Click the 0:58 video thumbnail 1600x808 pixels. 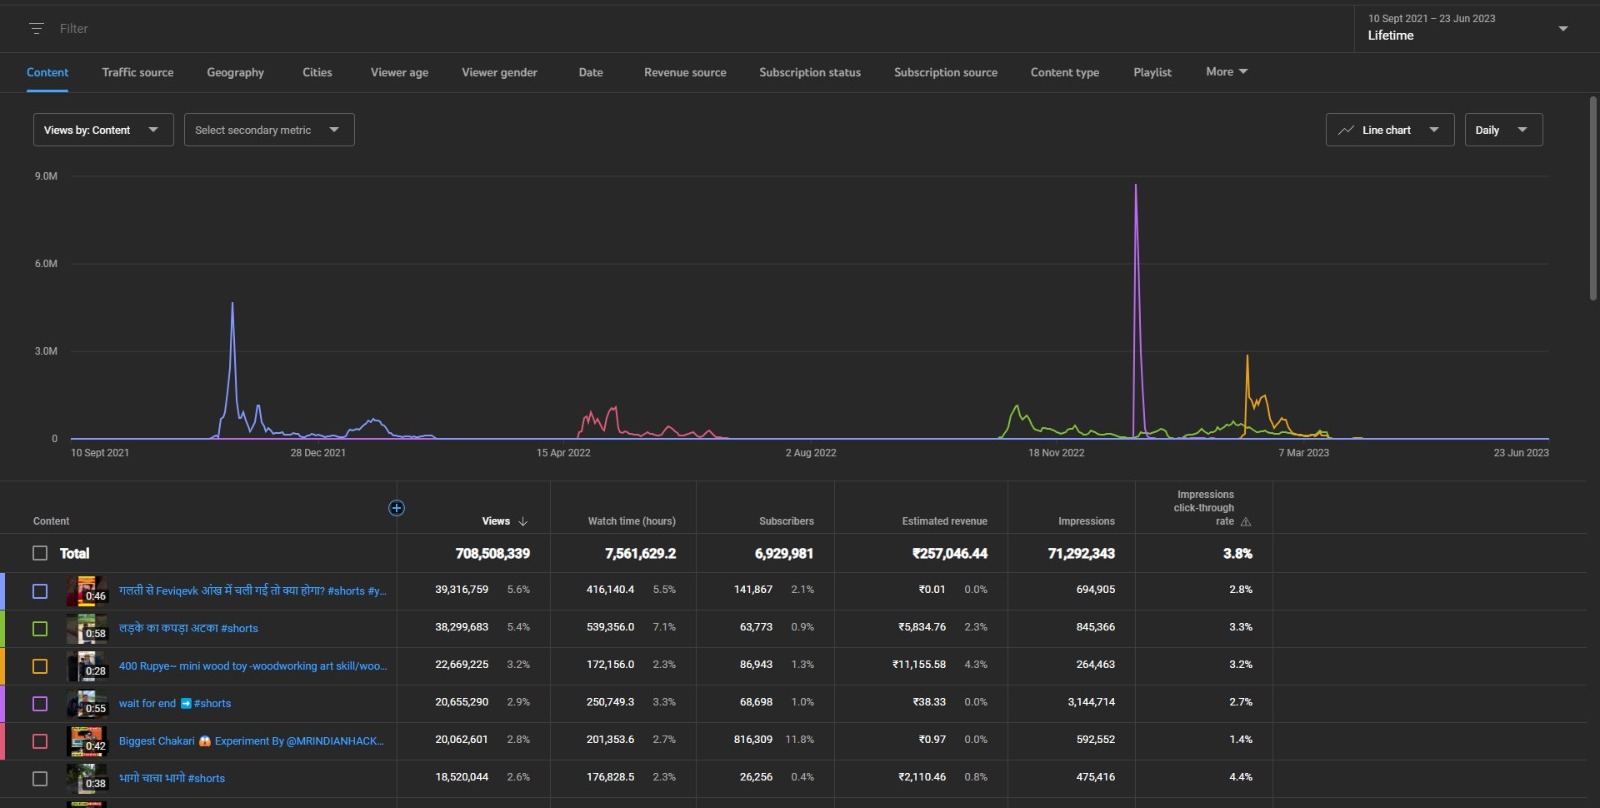87,629
